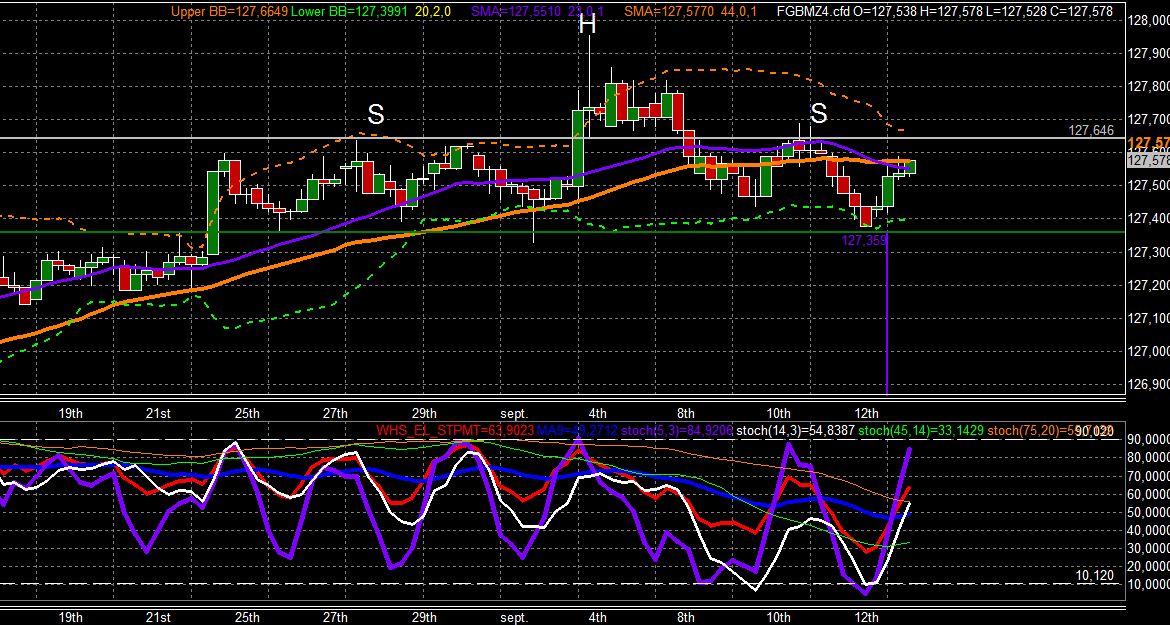Click 10th on the stochastic pane date axis

click(778, 618)
